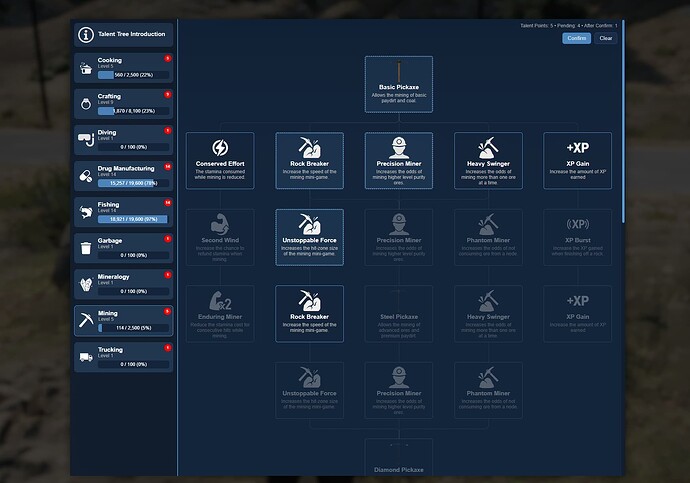Click the Second Wind flexing arm talent
The image size is (690, 483).
tap(220, 237)
